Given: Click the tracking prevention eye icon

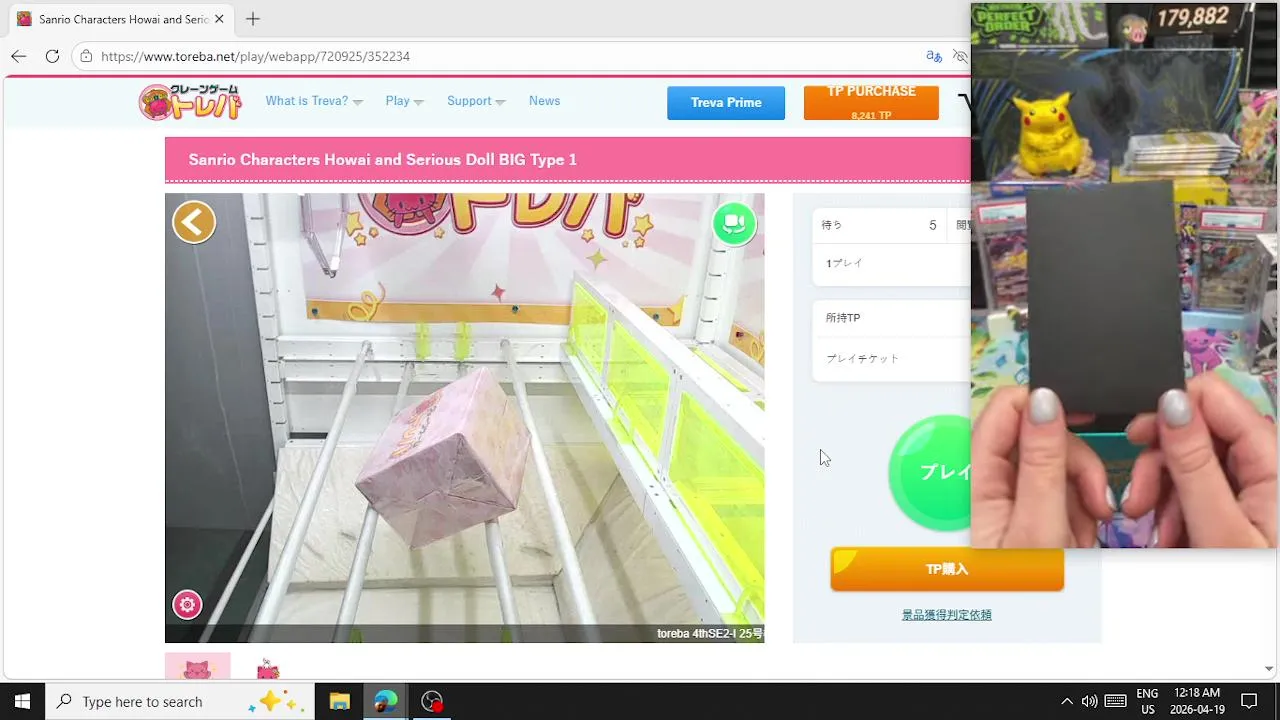Looking at the screenshot, I should tap(960, 56).
